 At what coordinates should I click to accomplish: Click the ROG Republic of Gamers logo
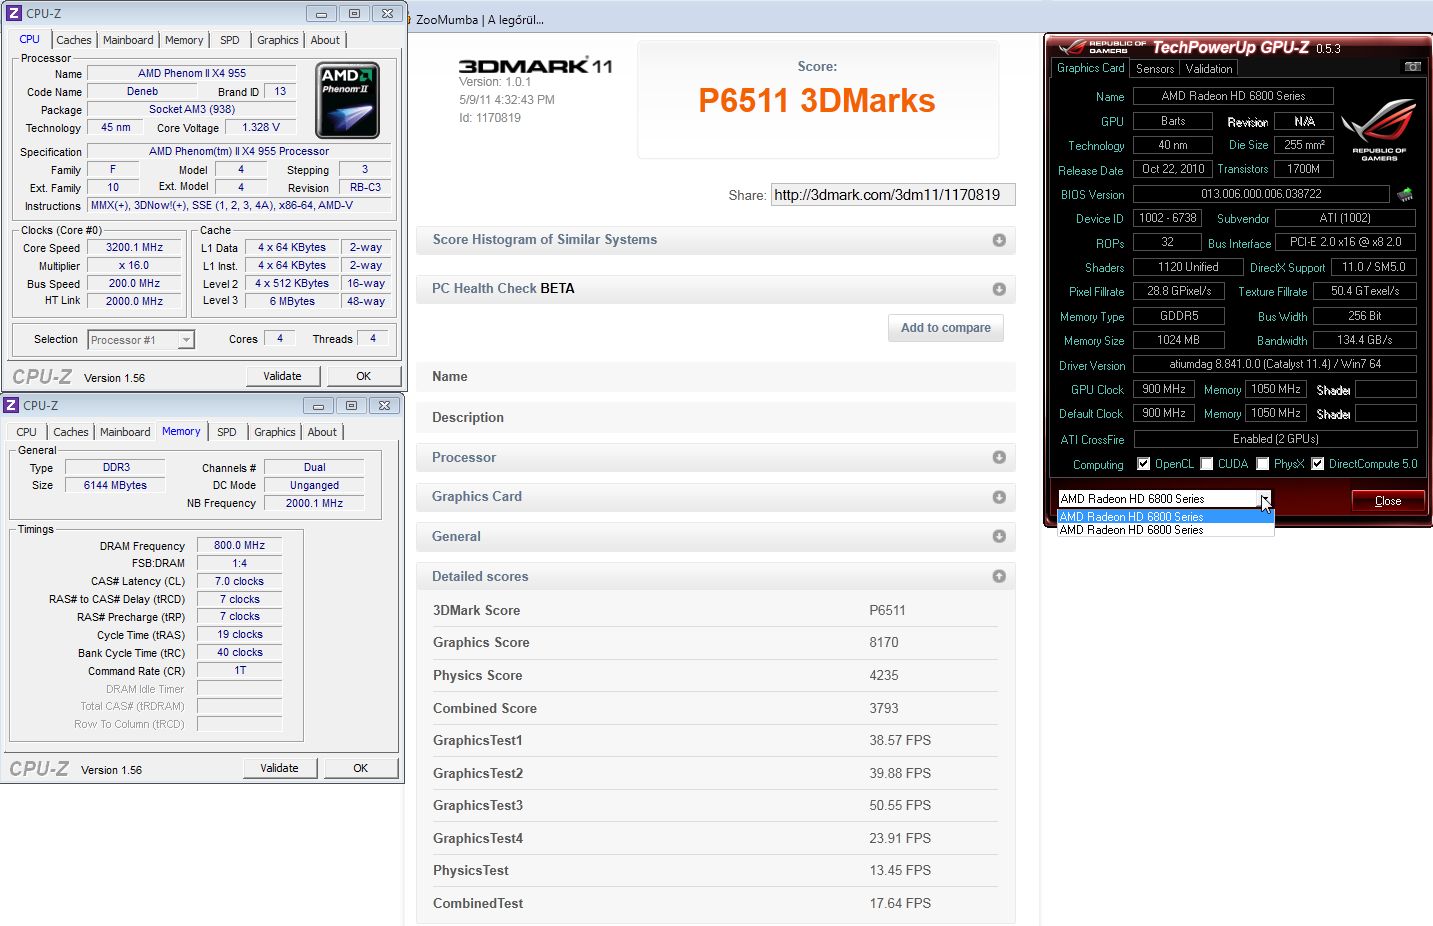point(1379,129)
